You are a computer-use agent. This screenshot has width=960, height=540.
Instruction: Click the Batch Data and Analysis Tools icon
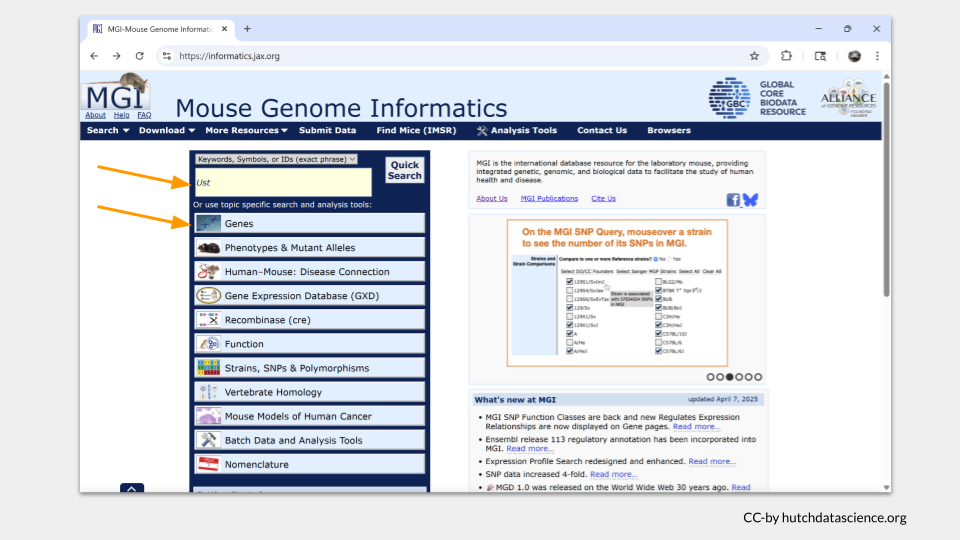click(208, 440)
